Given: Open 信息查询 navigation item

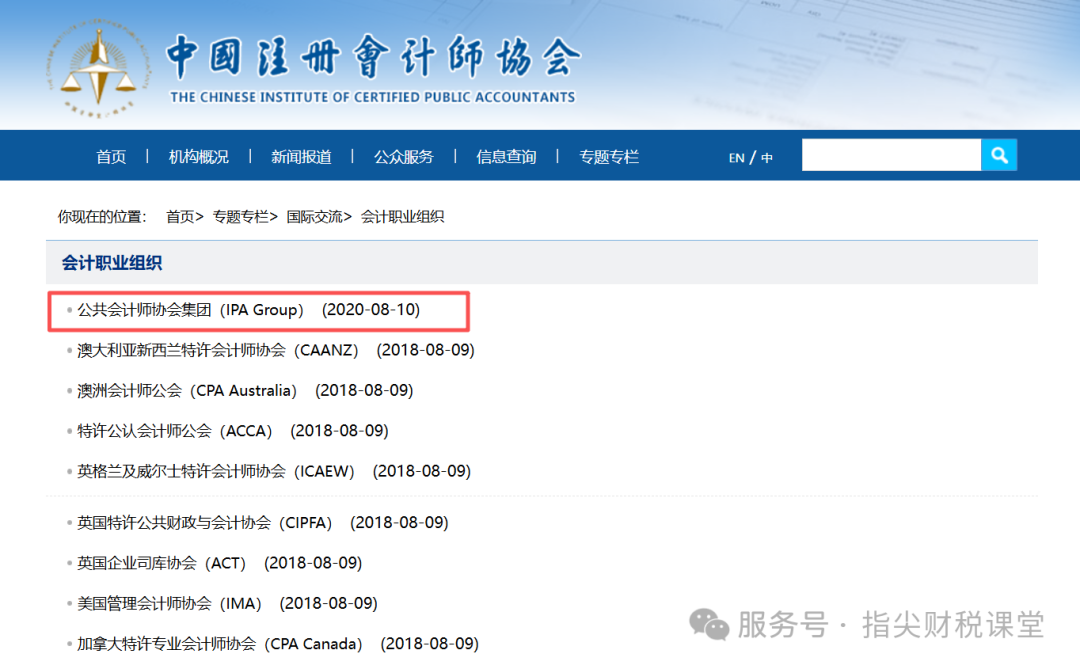Looking at the screenshot, I should click(x=506, y=157).
